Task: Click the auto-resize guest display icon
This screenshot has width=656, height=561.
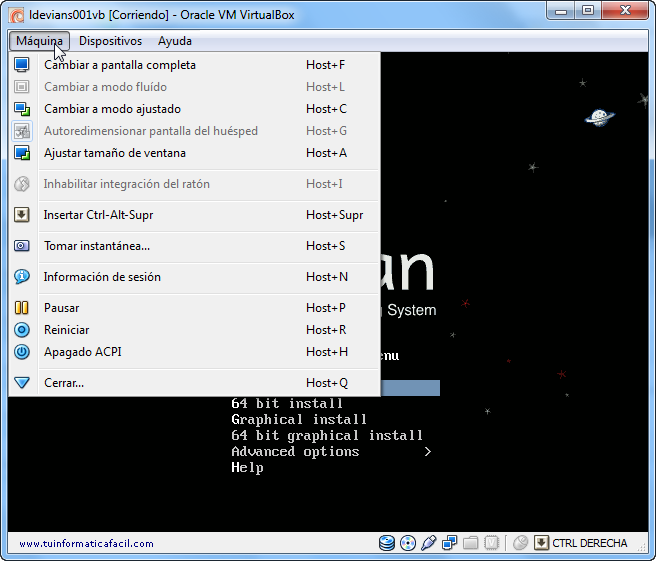Action: tap(22, 131)
